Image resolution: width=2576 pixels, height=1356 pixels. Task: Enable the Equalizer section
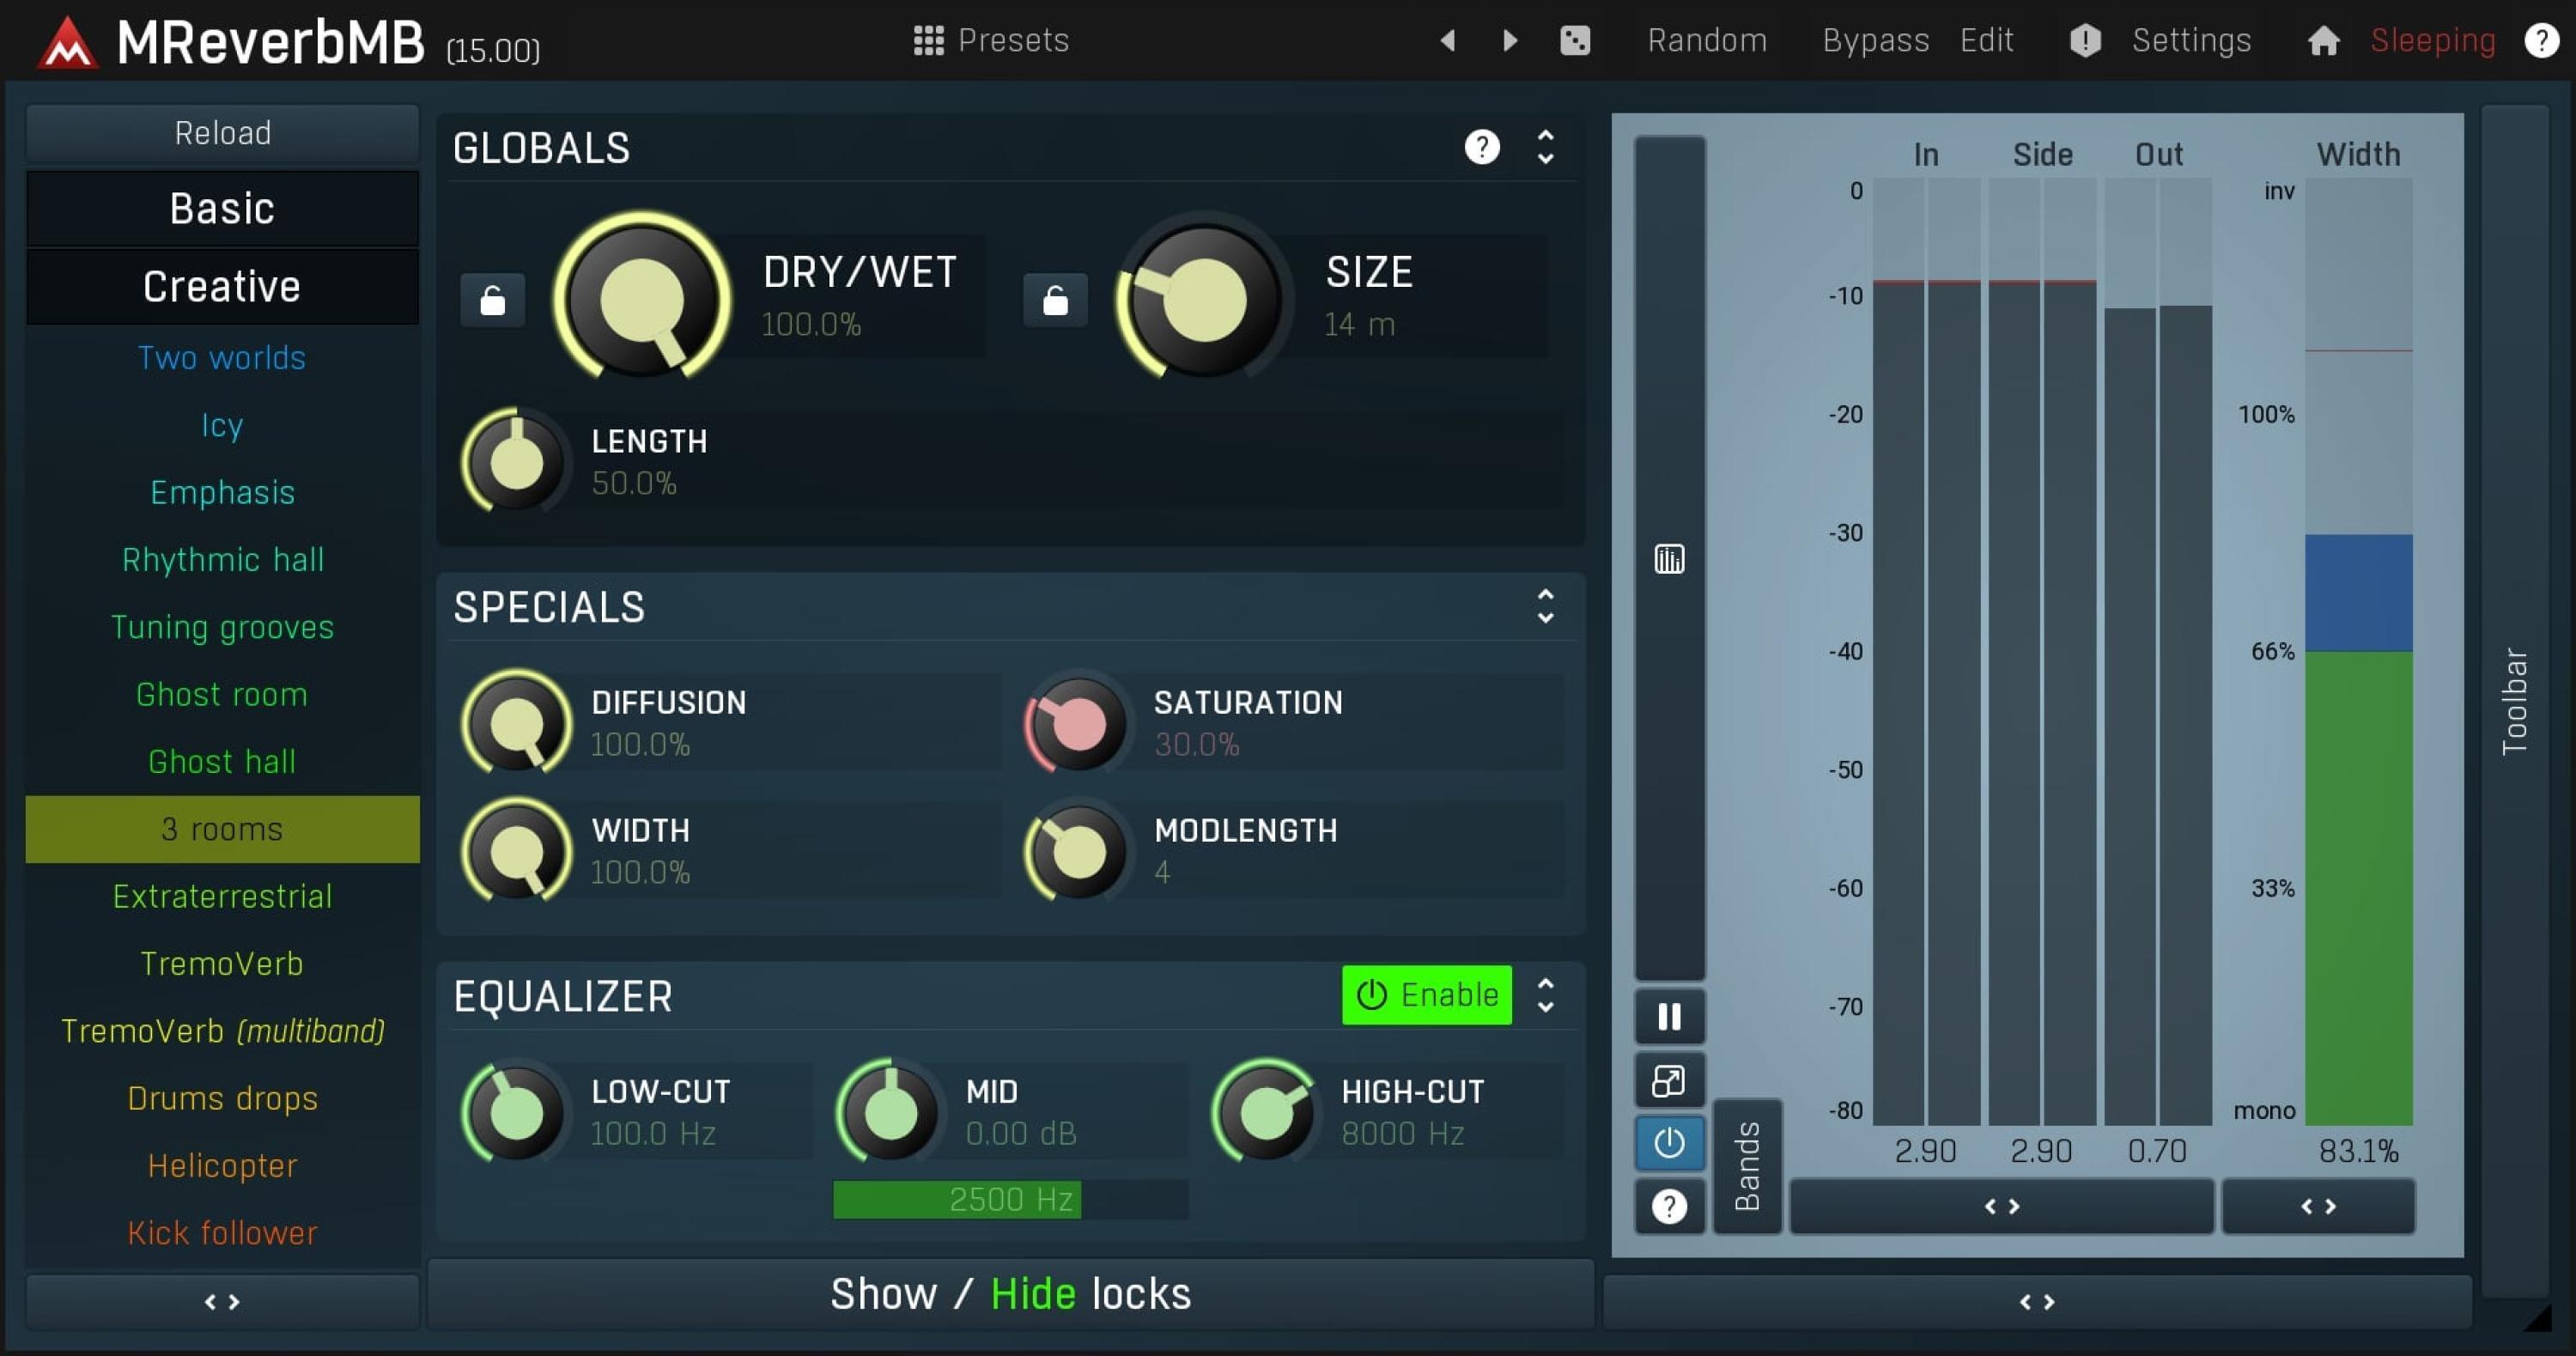point(1426,994)
